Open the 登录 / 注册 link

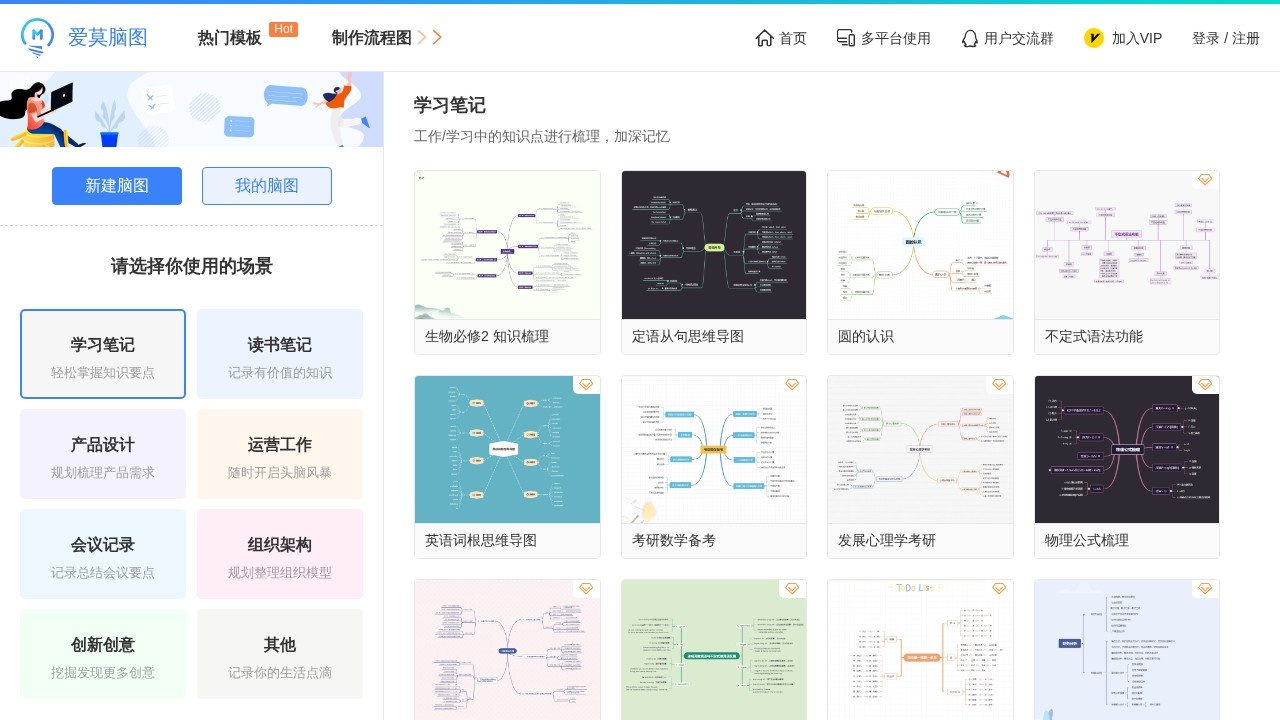1225,38
